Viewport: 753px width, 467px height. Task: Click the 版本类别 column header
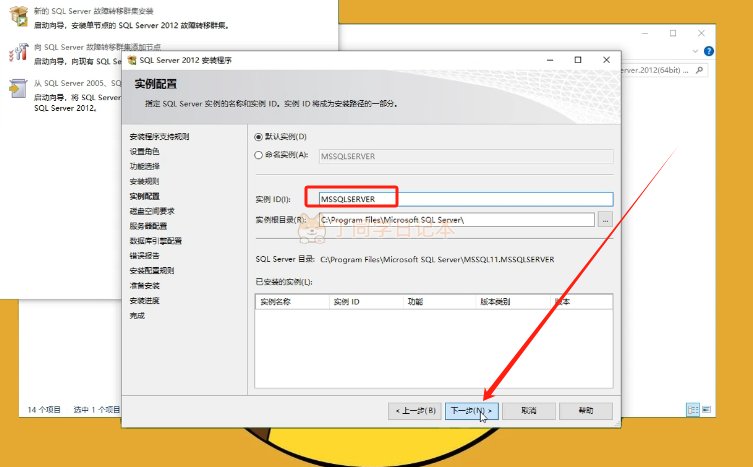tap(512, 302)
